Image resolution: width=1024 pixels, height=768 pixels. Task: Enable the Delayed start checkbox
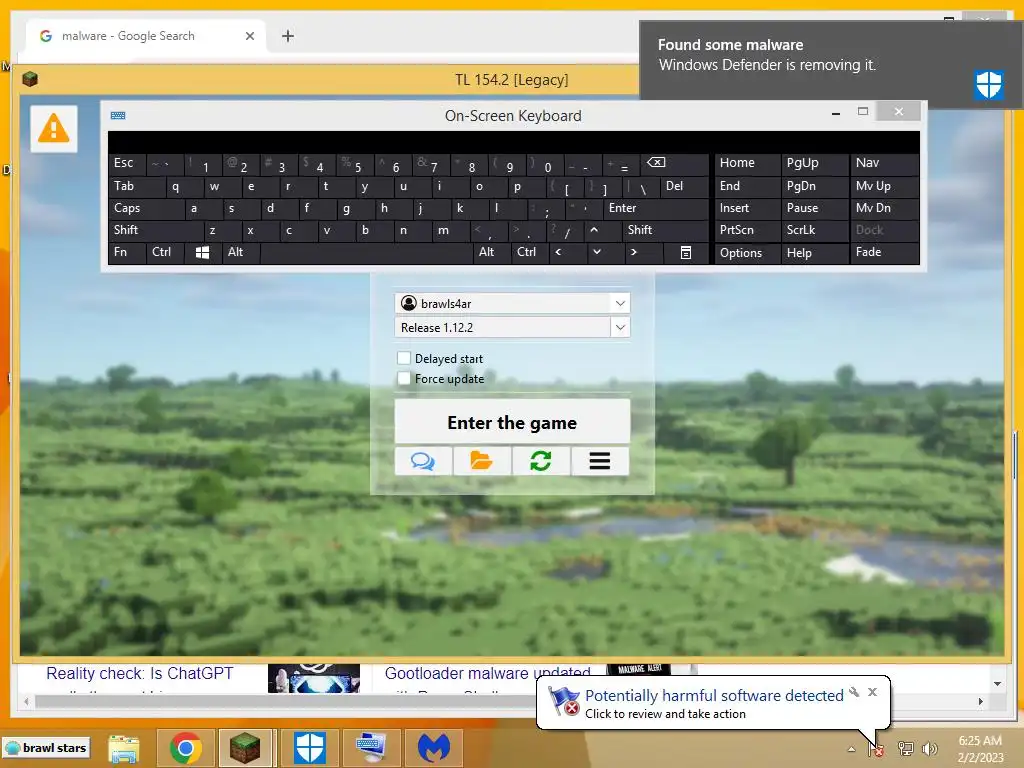pos(404,358)
